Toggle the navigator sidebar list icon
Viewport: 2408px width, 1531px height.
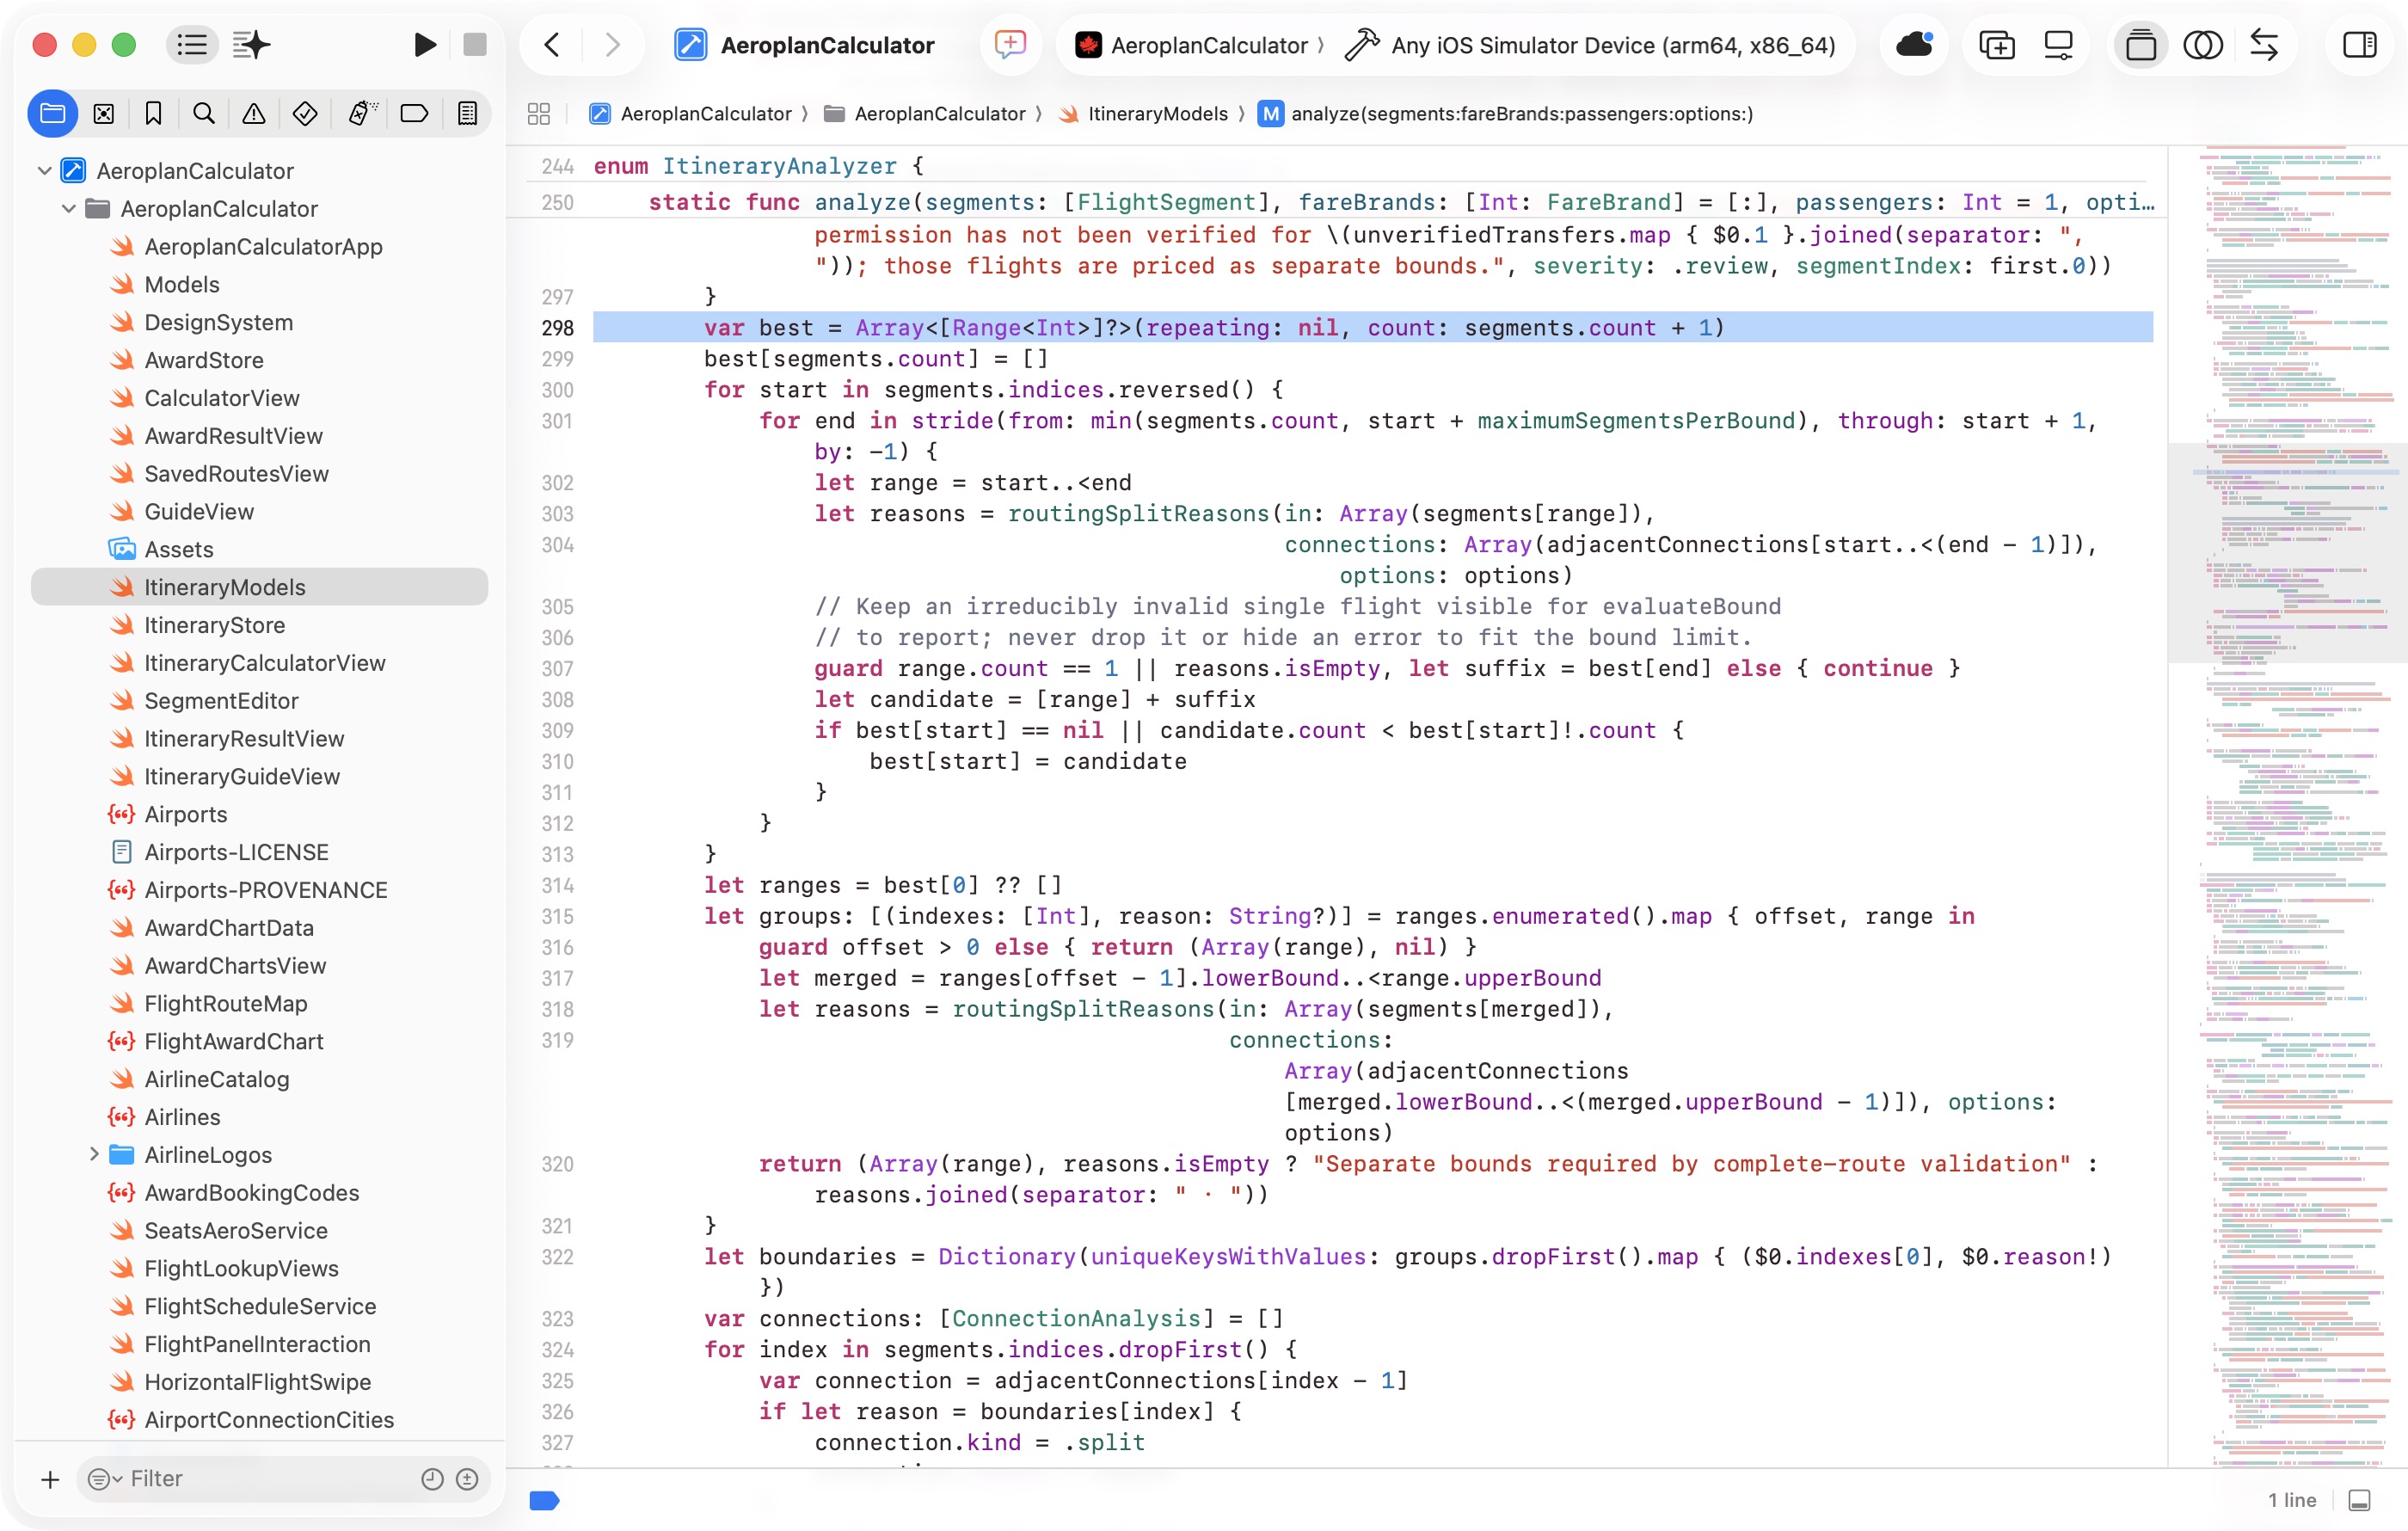[x=192, y=45]
